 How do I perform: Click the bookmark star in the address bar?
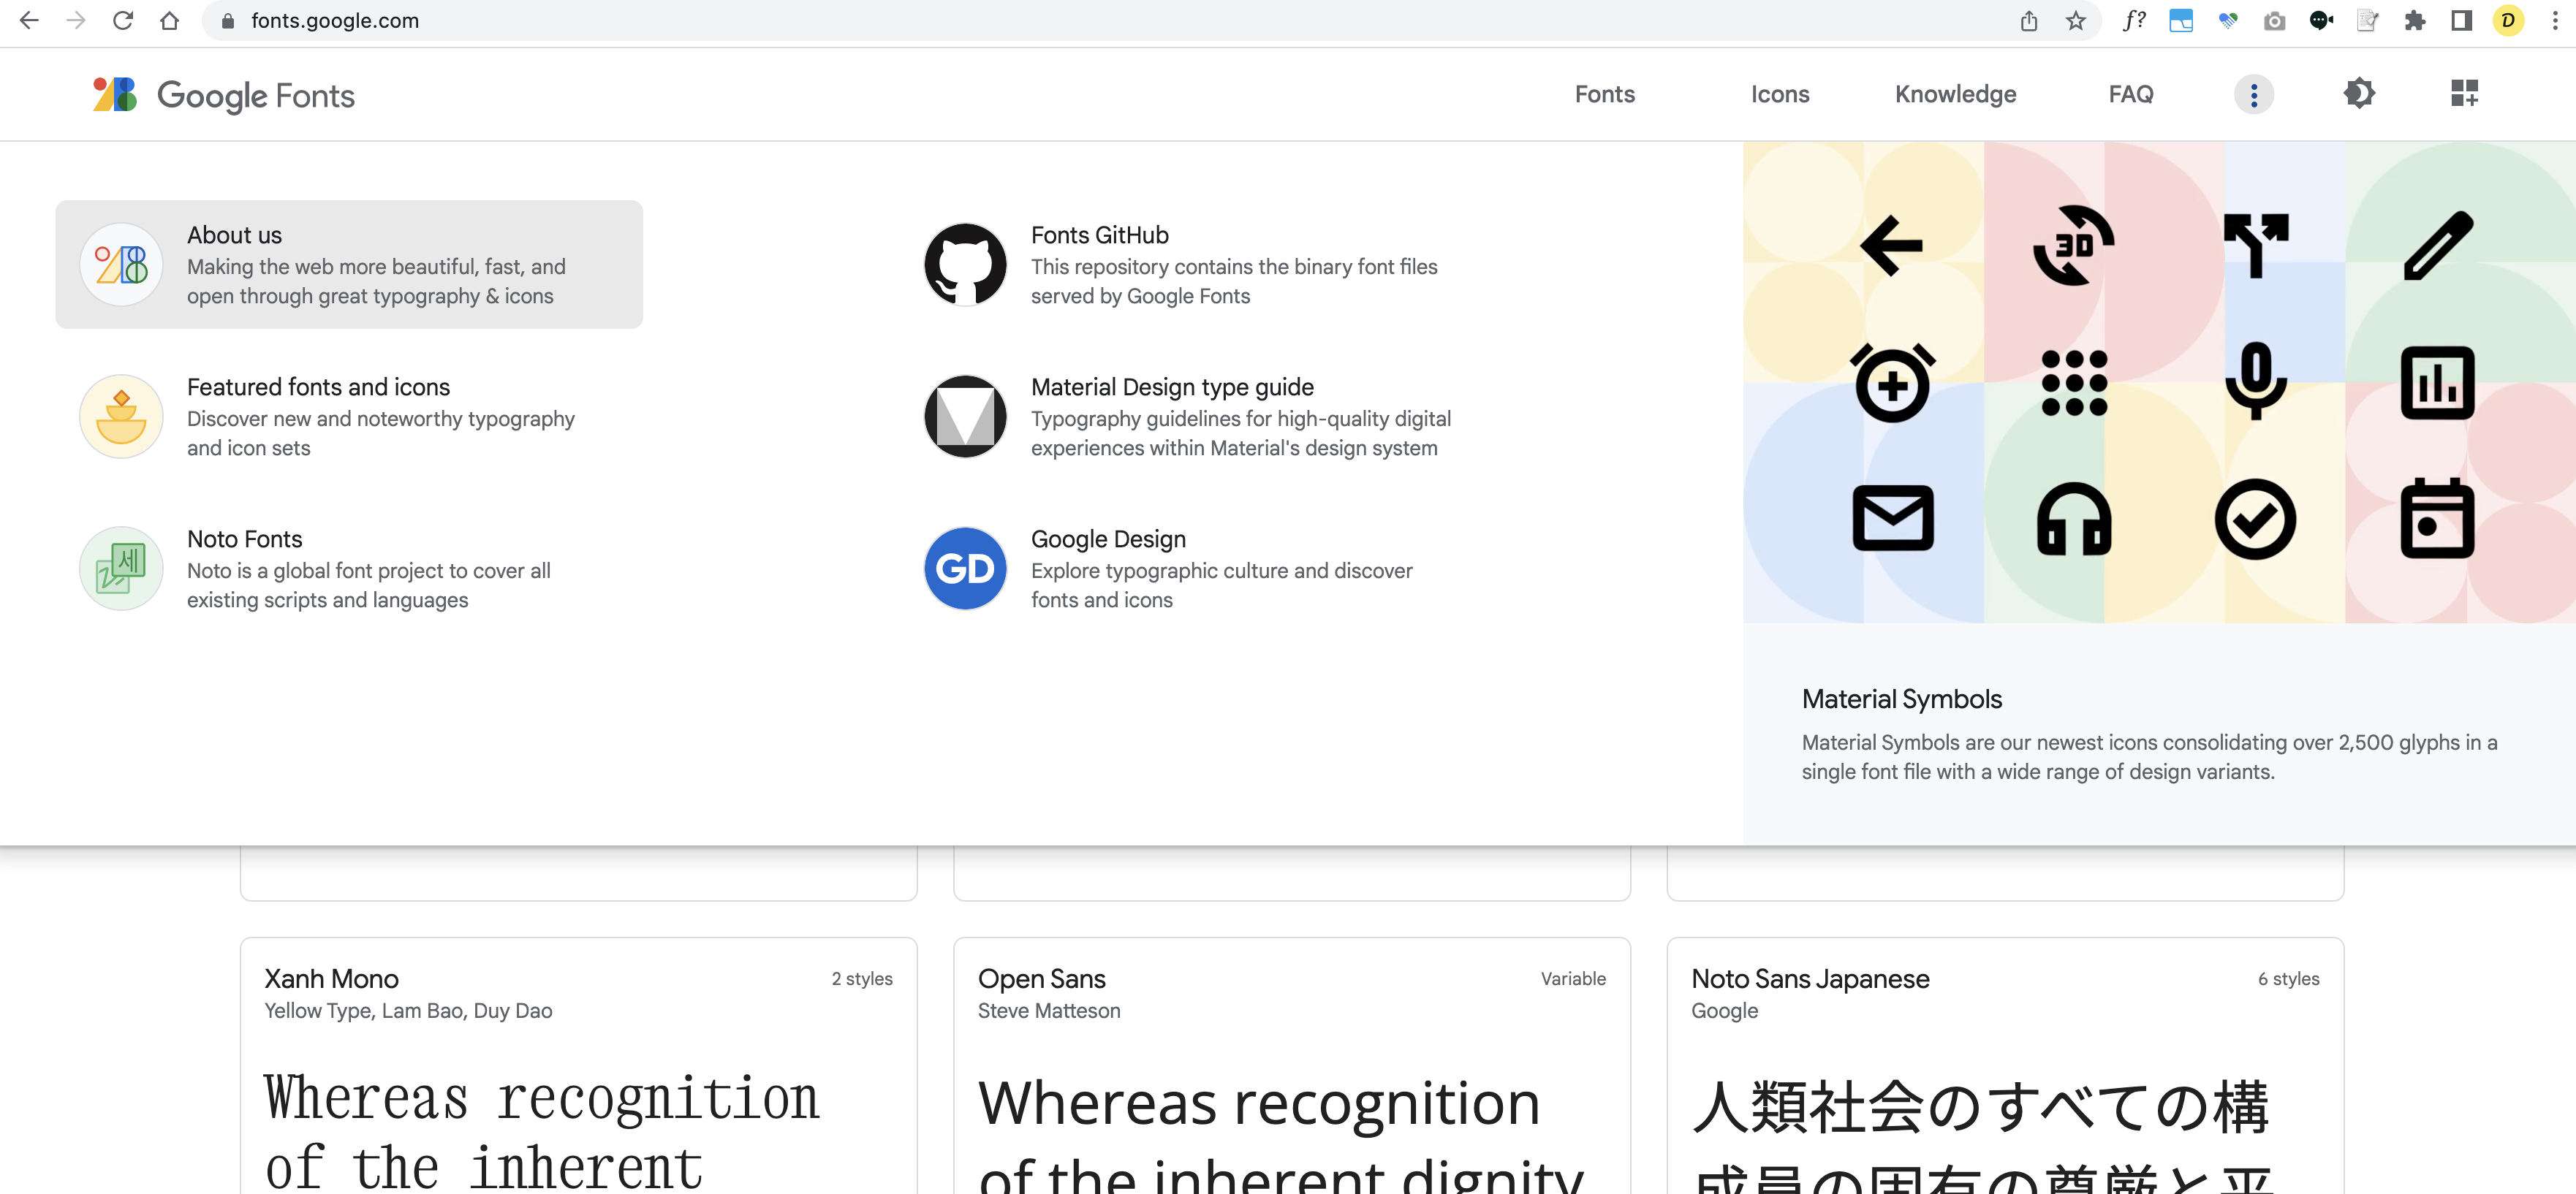pos(2076,20)
